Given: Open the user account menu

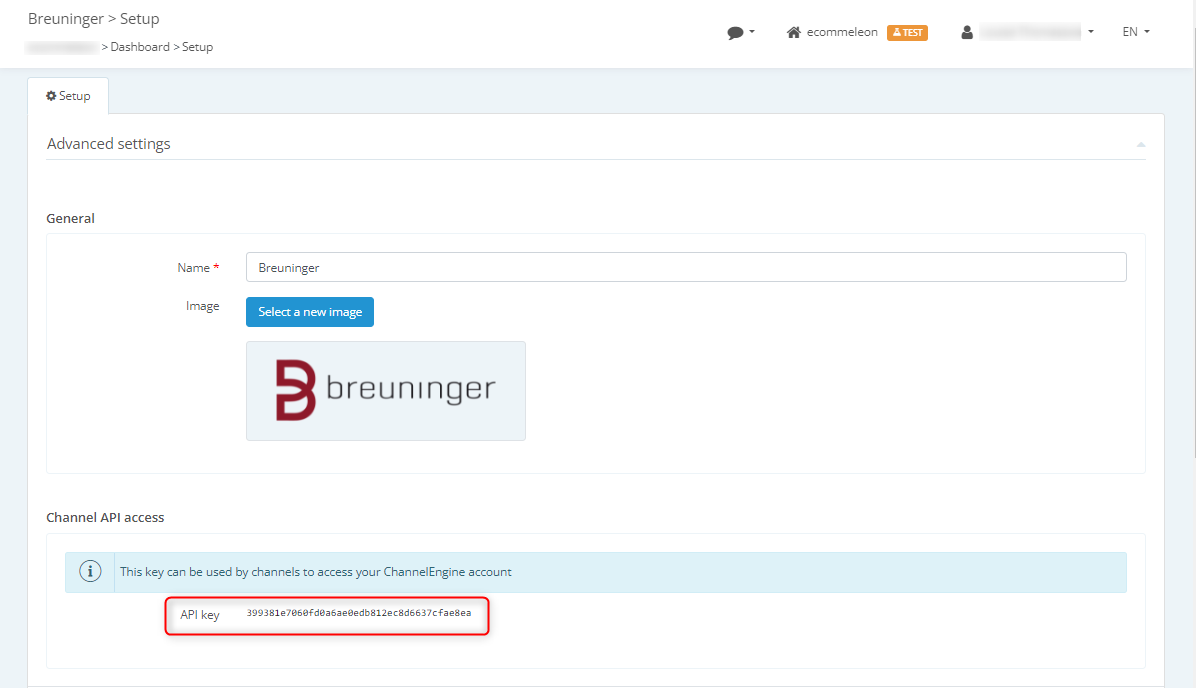Looking at the screenshot, I should point(1027,32).
